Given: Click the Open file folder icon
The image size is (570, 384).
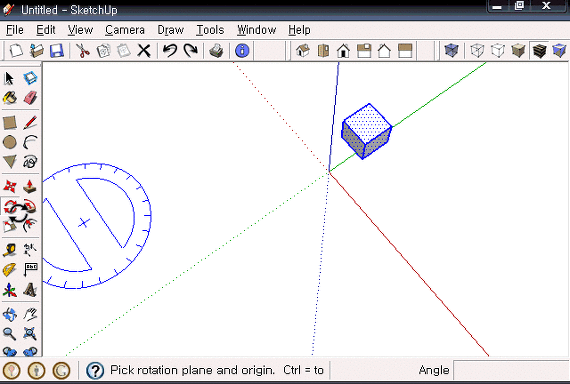Looking at the screenshot, I should (x=36, y=51).
